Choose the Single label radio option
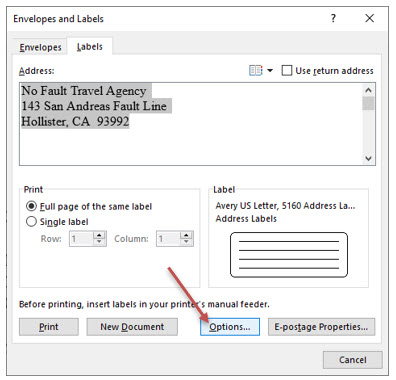The width and height of the screenshot is (396, 380). (x=57, y=222)
